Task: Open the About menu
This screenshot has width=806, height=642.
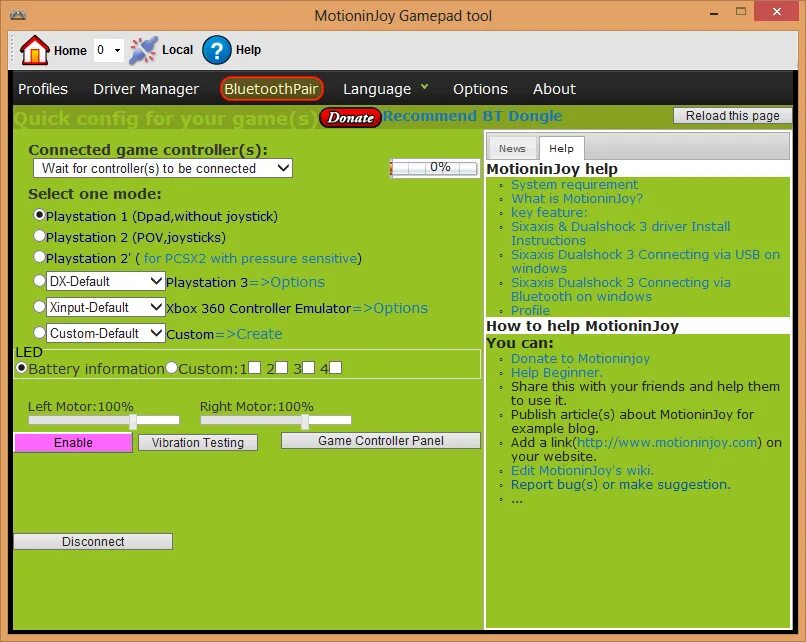Action: click(x=554, y=89)
